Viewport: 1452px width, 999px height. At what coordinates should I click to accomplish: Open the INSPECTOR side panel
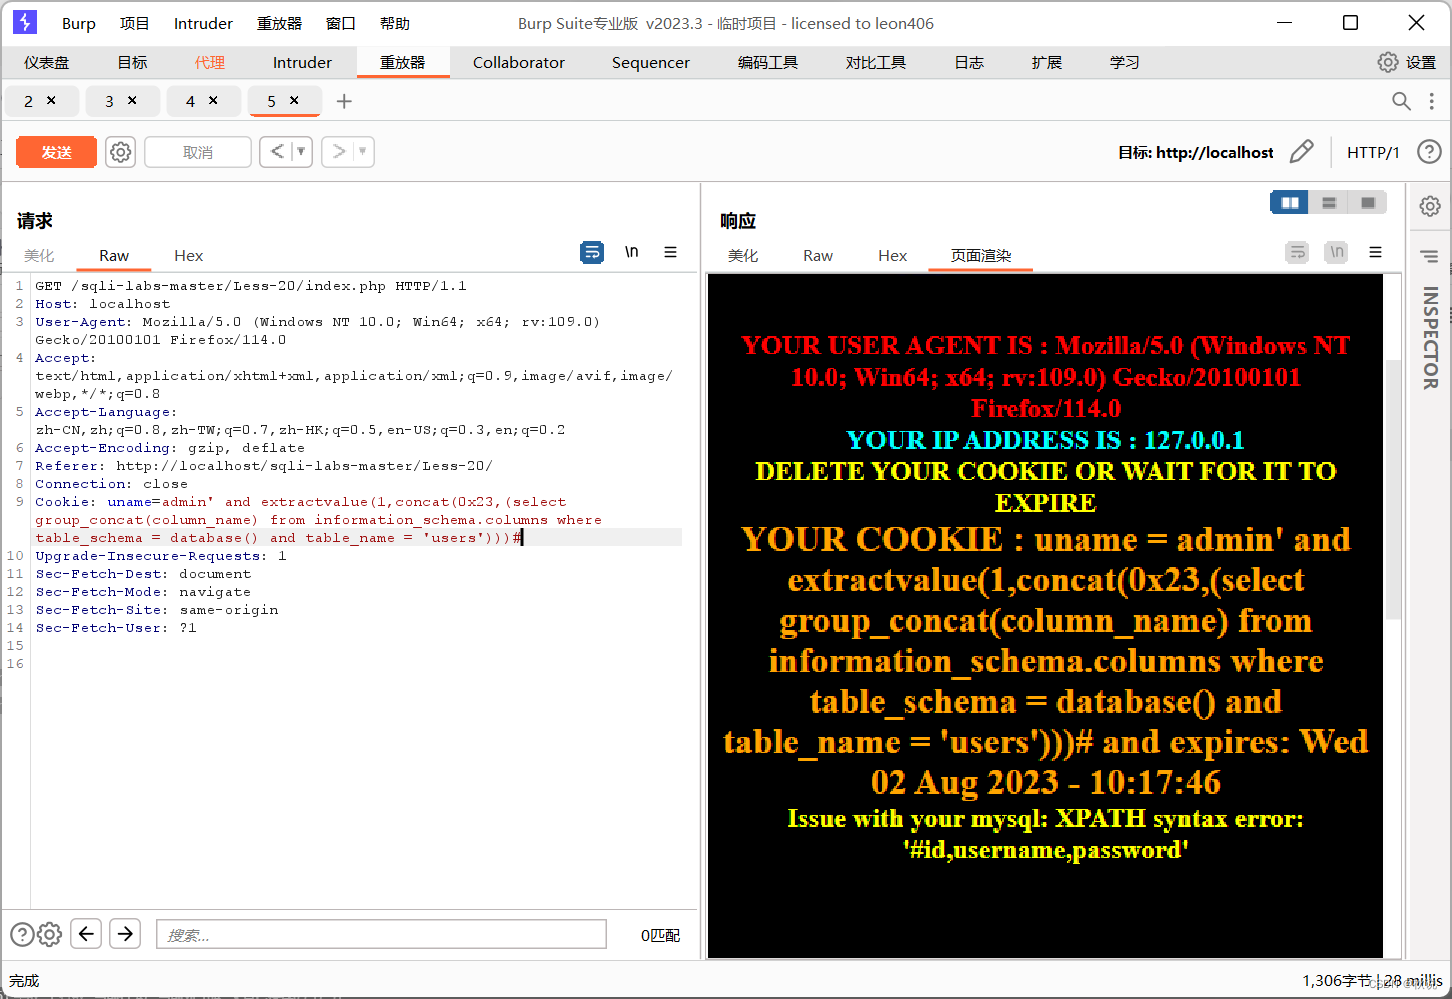click(x=1431, y=338)
